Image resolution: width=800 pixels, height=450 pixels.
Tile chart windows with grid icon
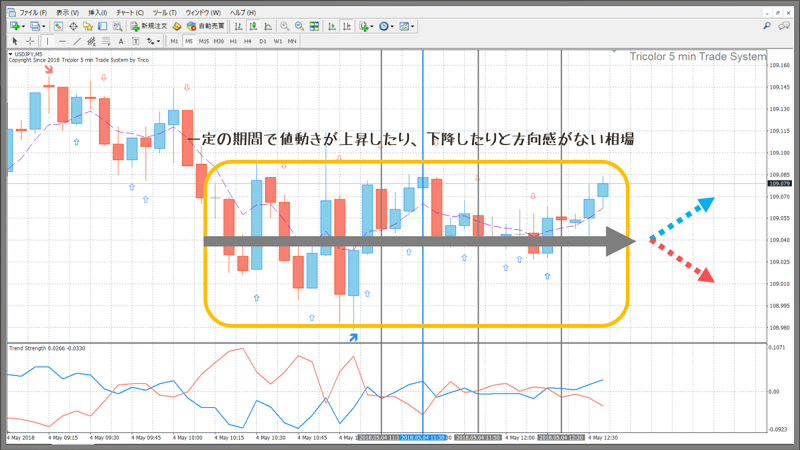(x=314, y=26)
